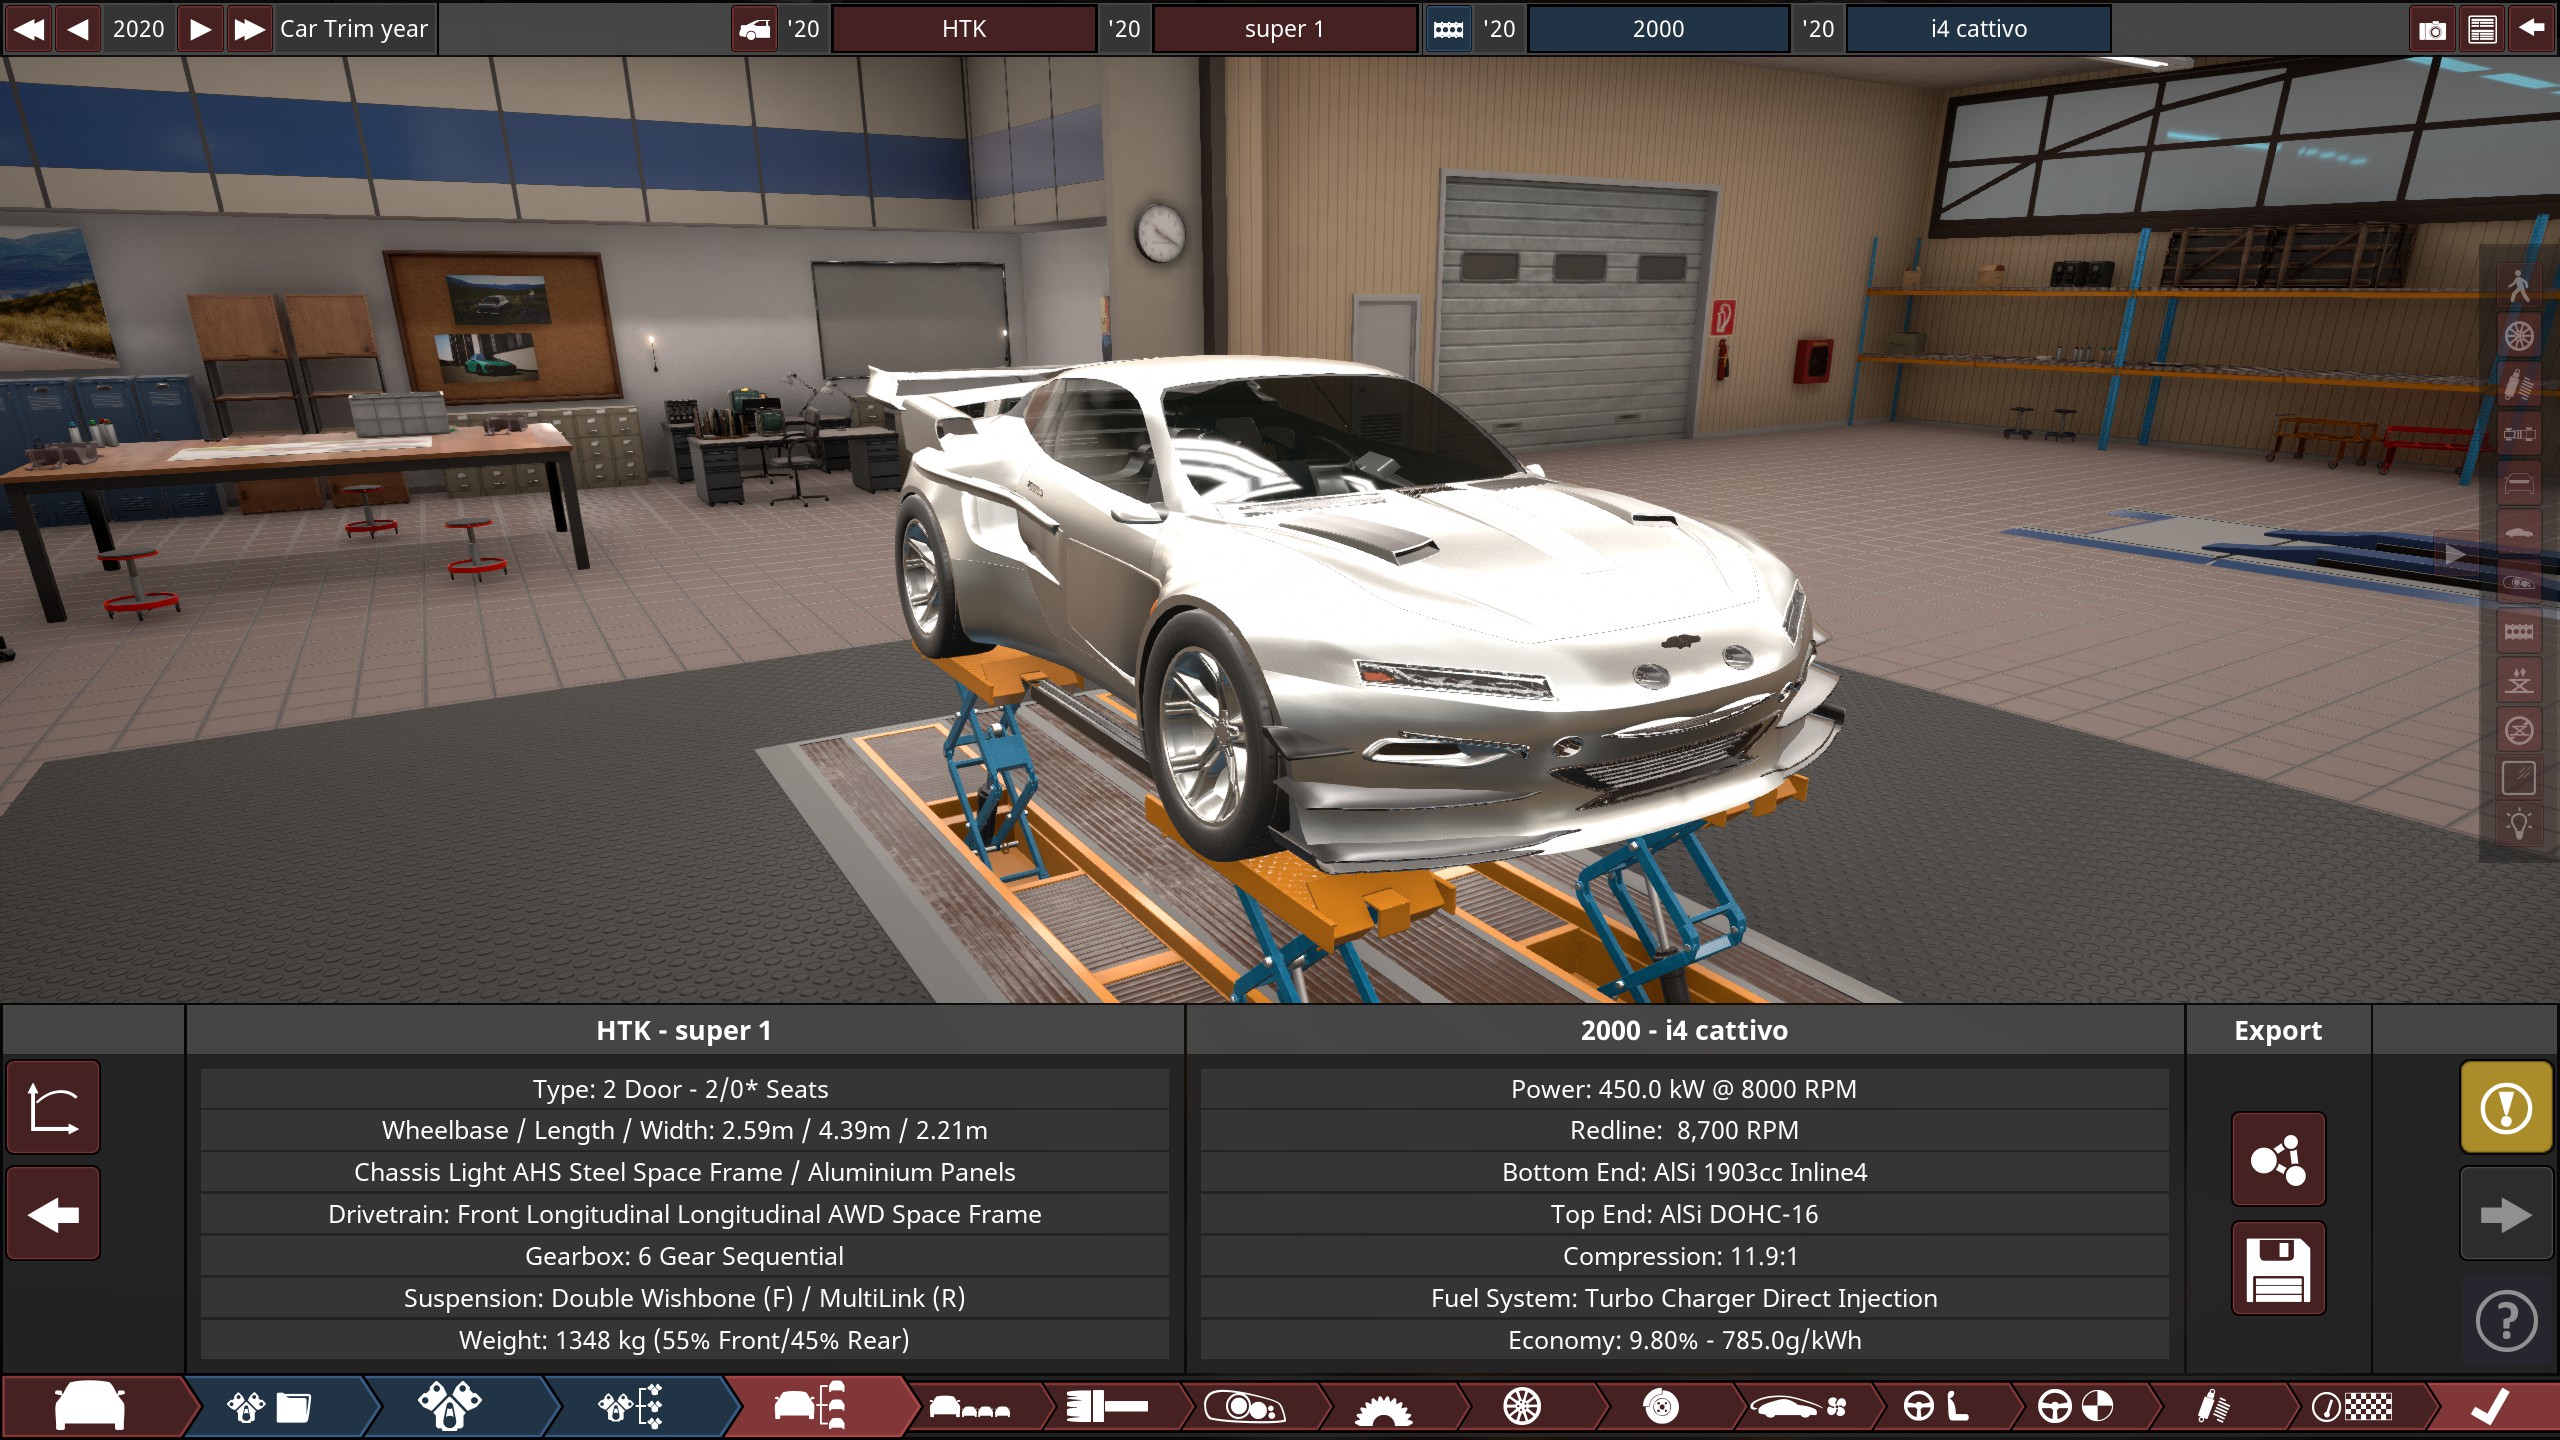
Task: Click the 2020 year value
Action: pos(139,28)
